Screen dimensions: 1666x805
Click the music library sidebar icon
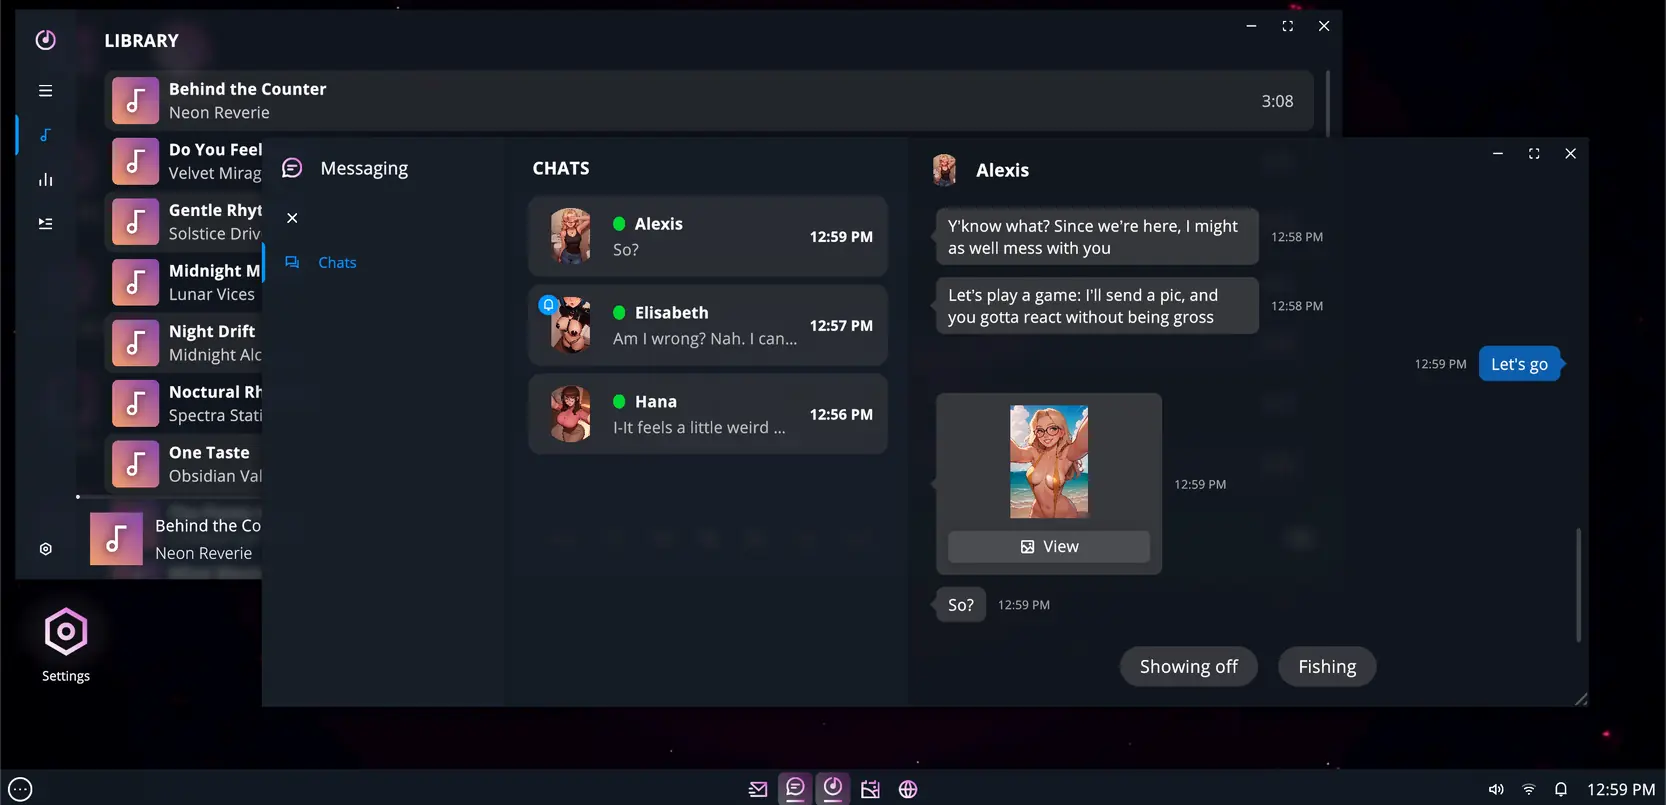click(45, 135)
